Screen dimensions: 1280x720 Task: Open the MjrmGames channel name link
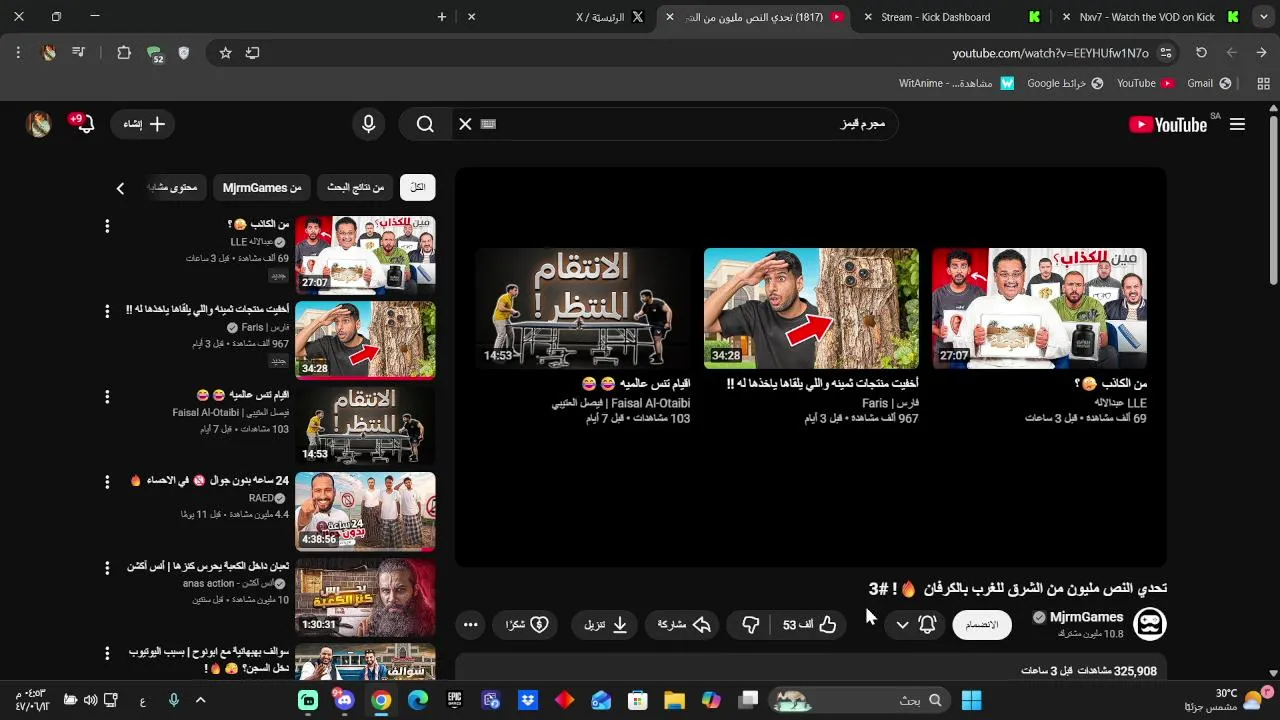(1086, 617)
